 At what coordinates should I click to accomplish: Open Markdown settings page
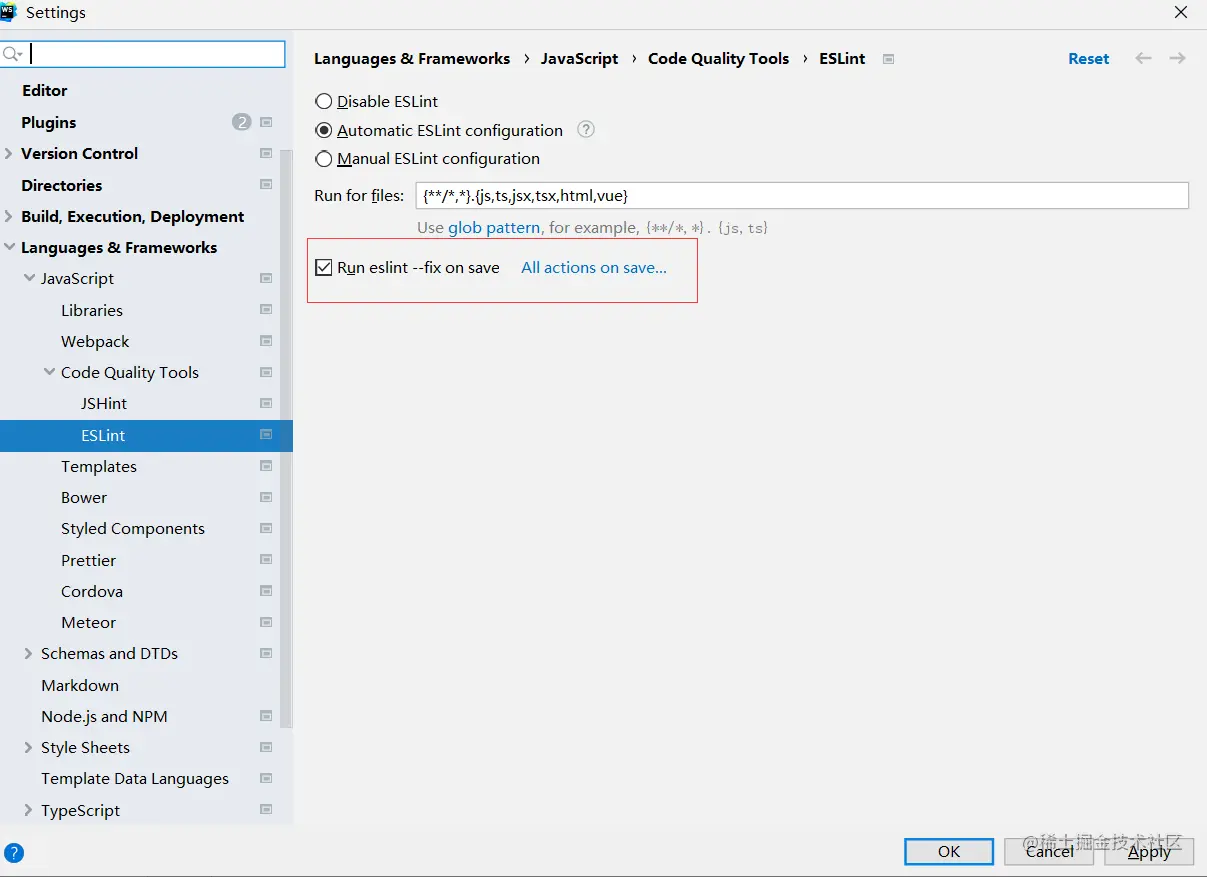(80, 685)
